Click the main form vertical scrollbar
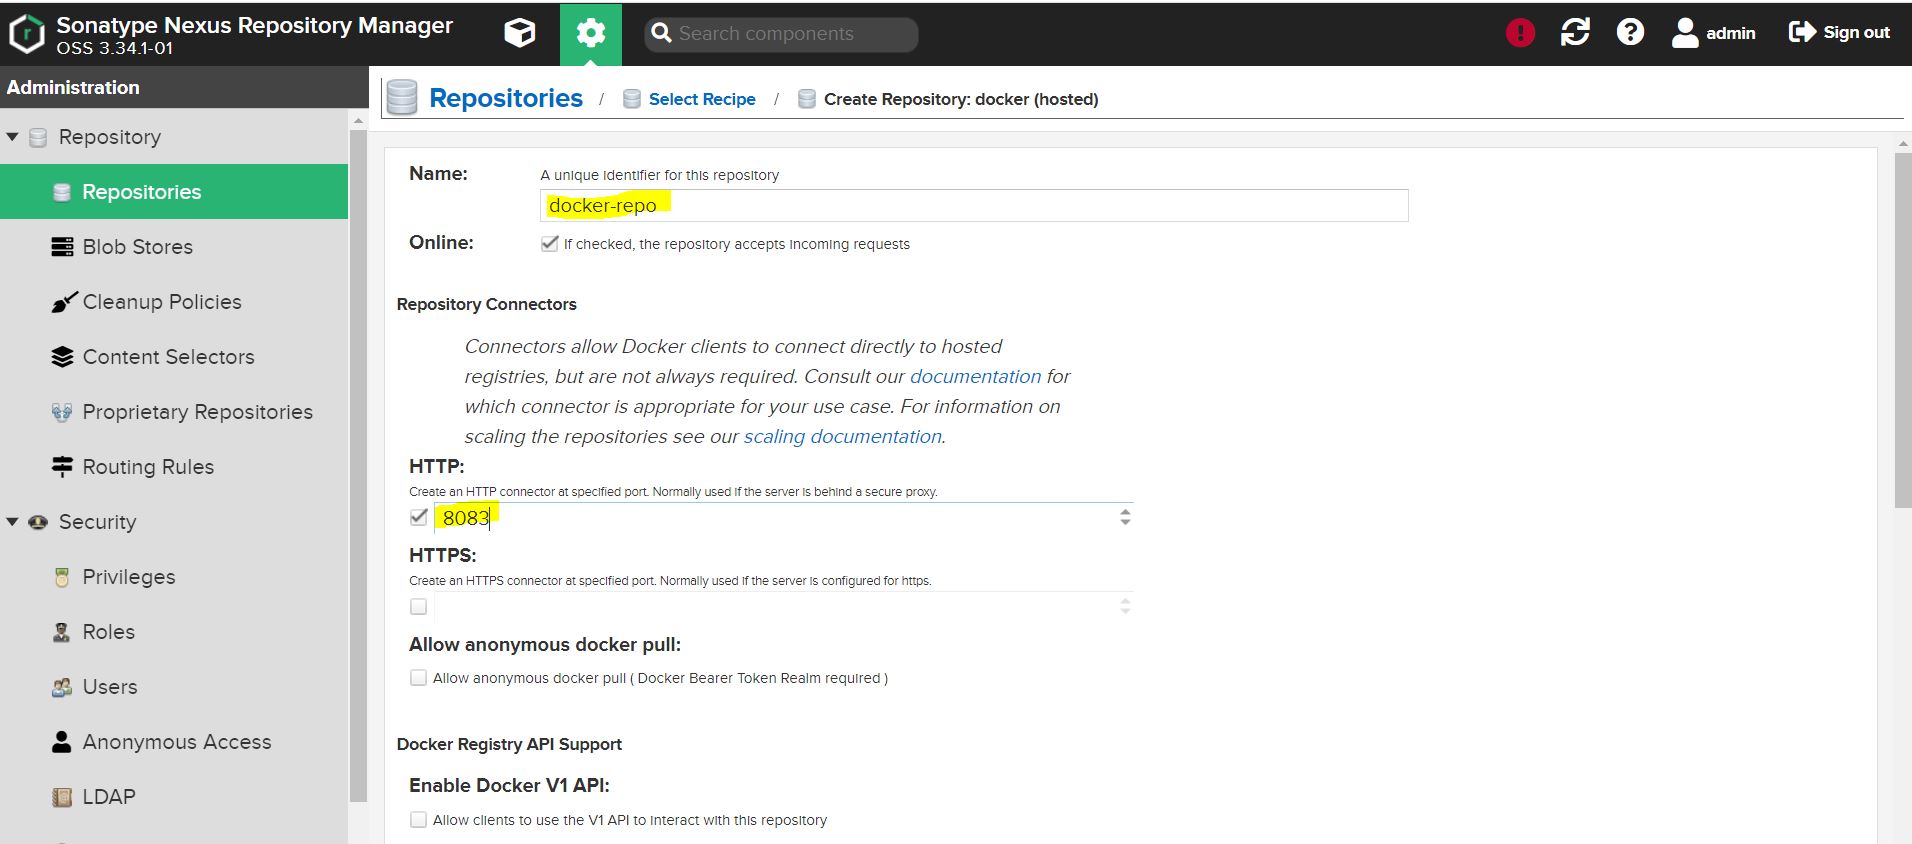The image size is (1912, 844). pyautogui.click(x=1903, y=330)
